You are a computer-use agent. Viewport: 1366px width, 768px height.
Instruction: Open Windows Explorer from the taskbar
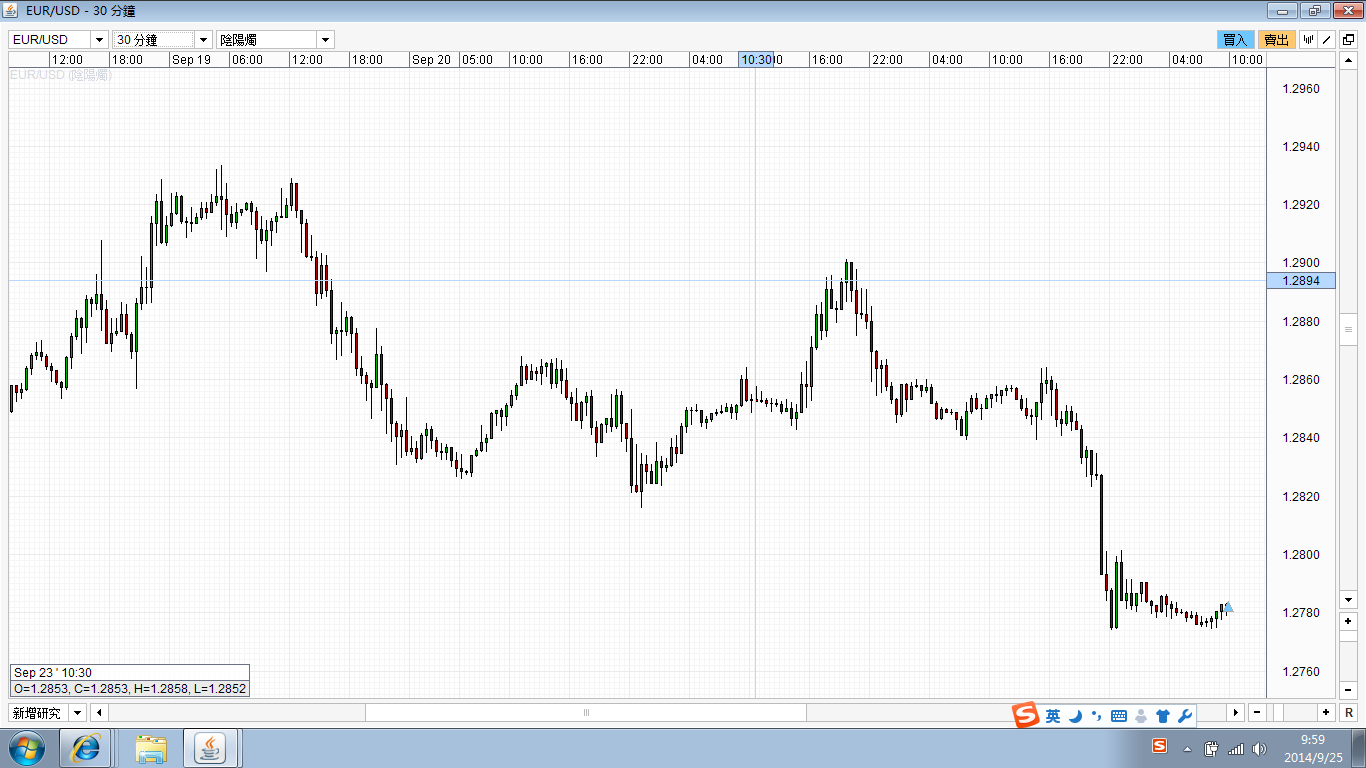(152, 748)
